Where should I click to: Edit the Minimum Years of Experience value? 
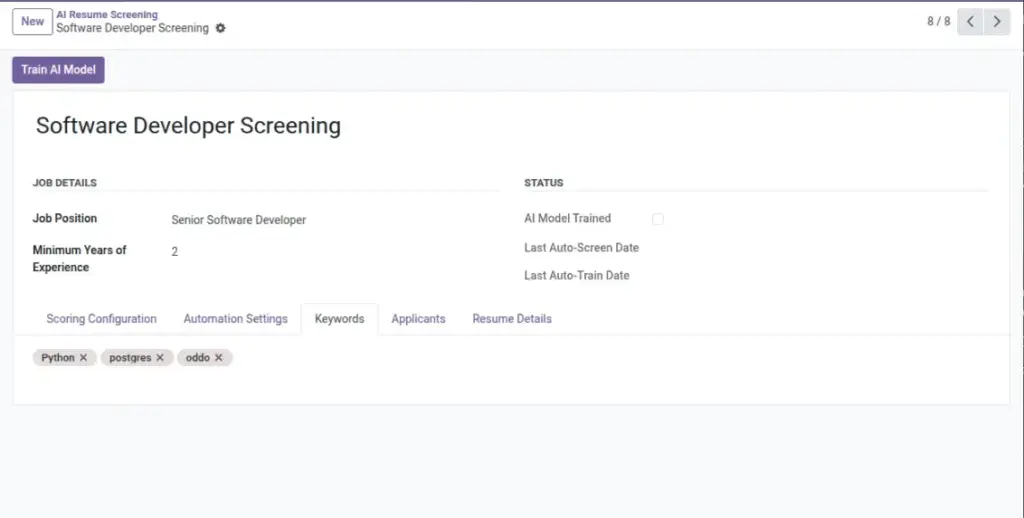tap(334, 251)
